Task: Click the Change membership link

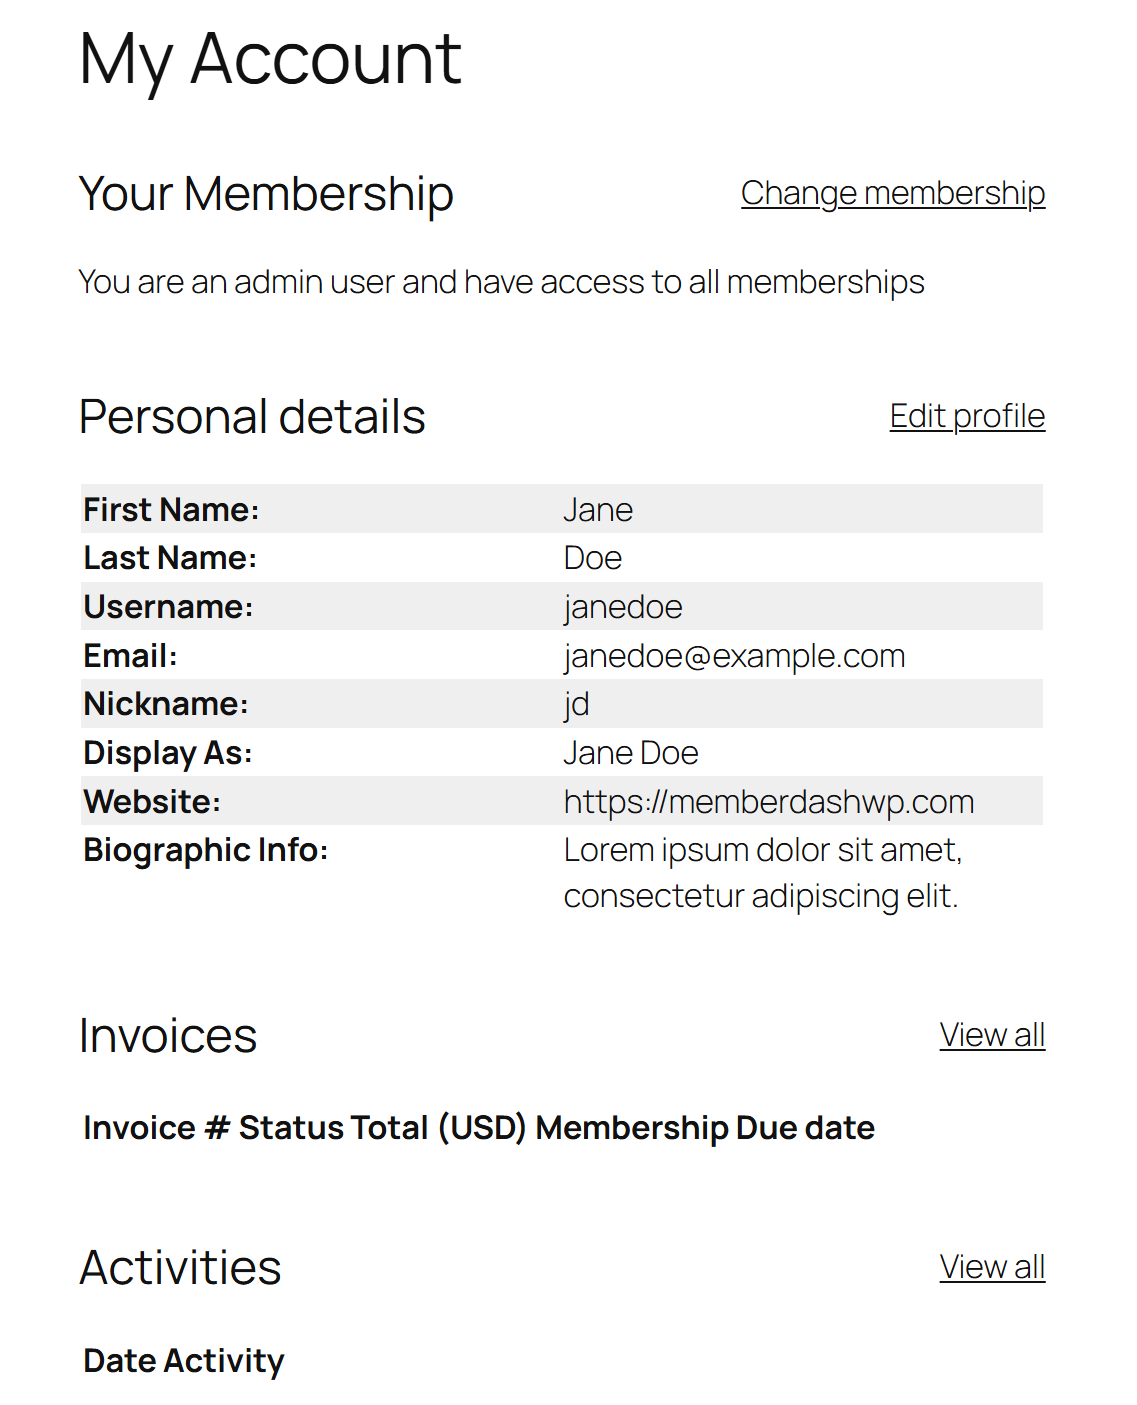Action: click(x=892, y=193)
